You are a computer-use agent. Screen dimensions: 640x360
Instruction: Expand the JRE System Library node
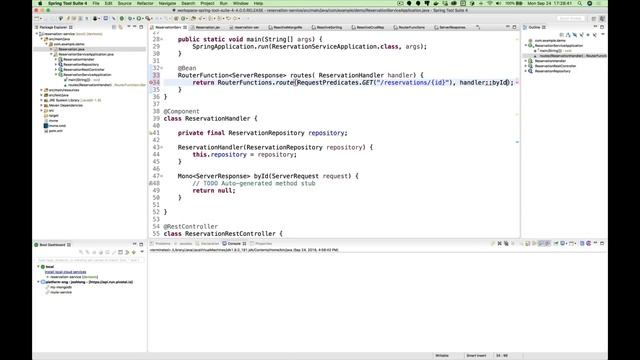tap(42, 100)
